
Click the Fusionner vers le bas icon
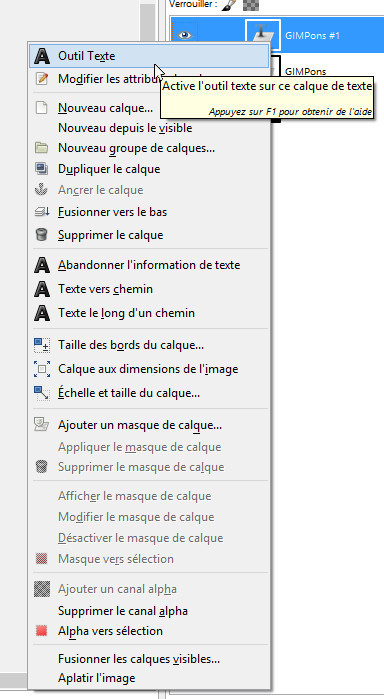click(41, 212)
